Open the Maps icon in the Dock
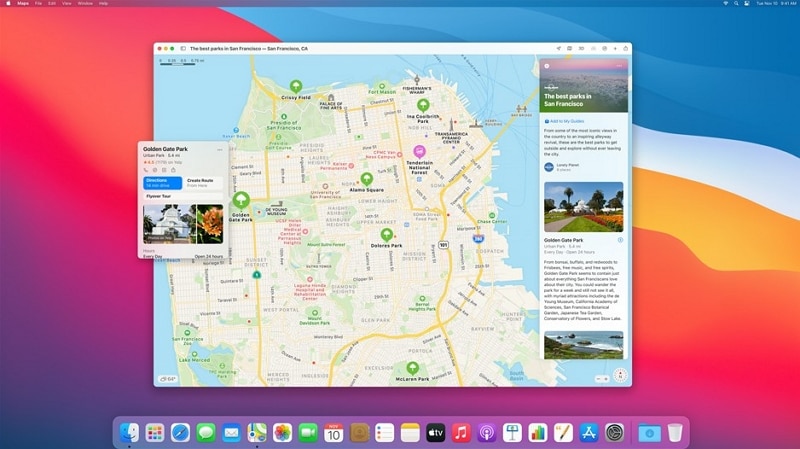Screen dimensions: 800x449 [257, 433]
